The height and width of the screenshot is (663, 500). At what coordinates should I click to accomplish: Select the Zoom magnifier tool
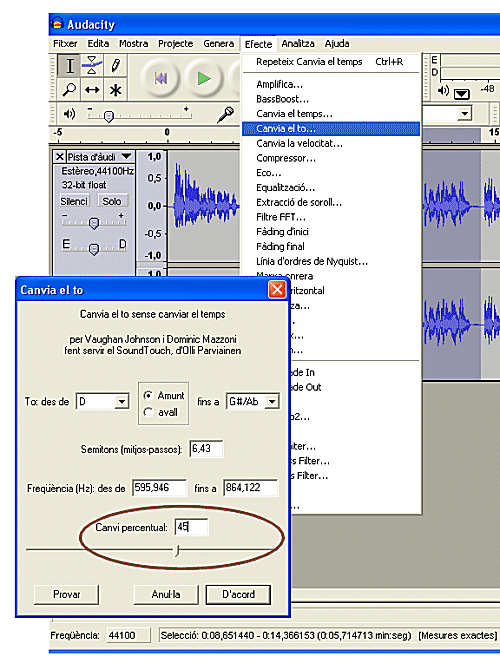click(69, 89)
